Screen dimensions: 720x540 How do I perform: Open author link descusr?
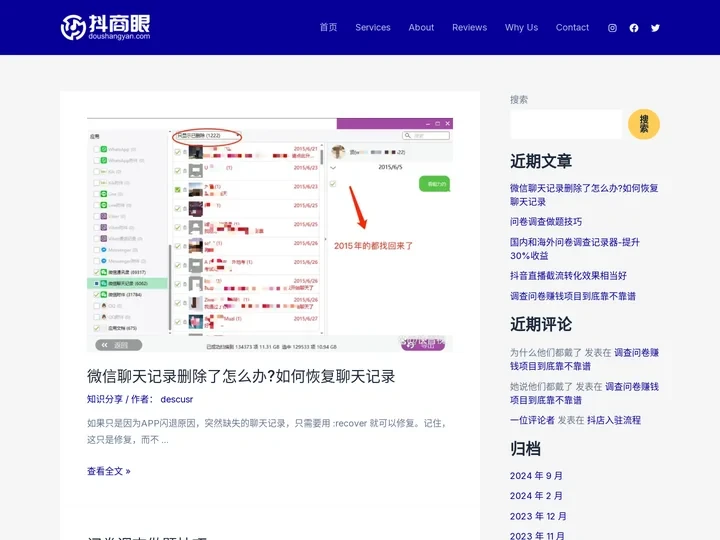click(177, 399)
